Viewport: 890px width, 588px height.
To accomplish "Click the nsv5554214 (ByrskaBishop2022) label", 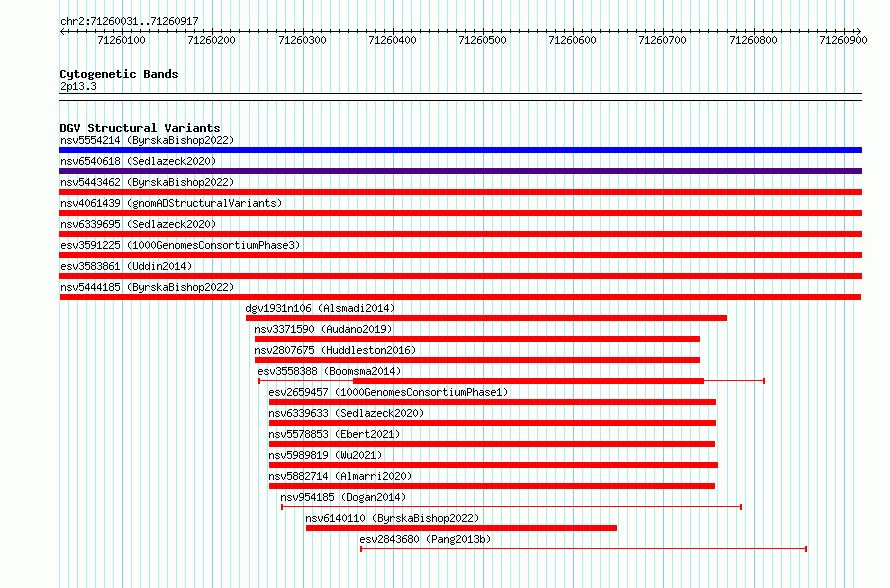I will point(147,140).
